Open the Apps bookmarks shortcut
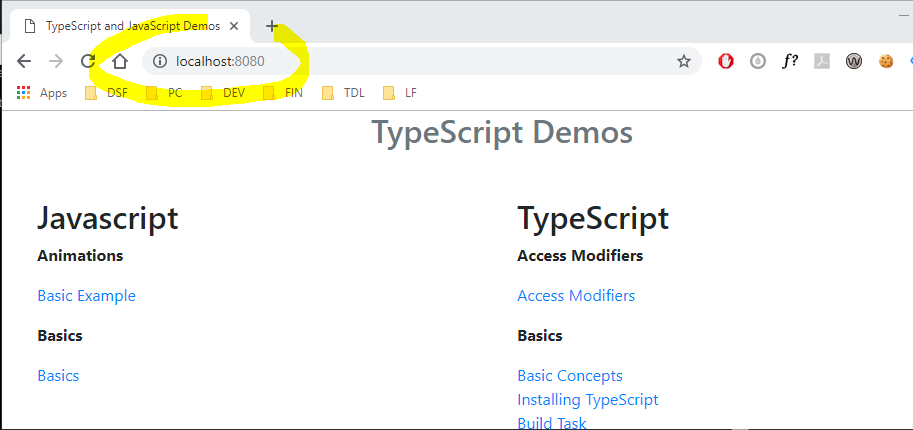 [42, 93]
